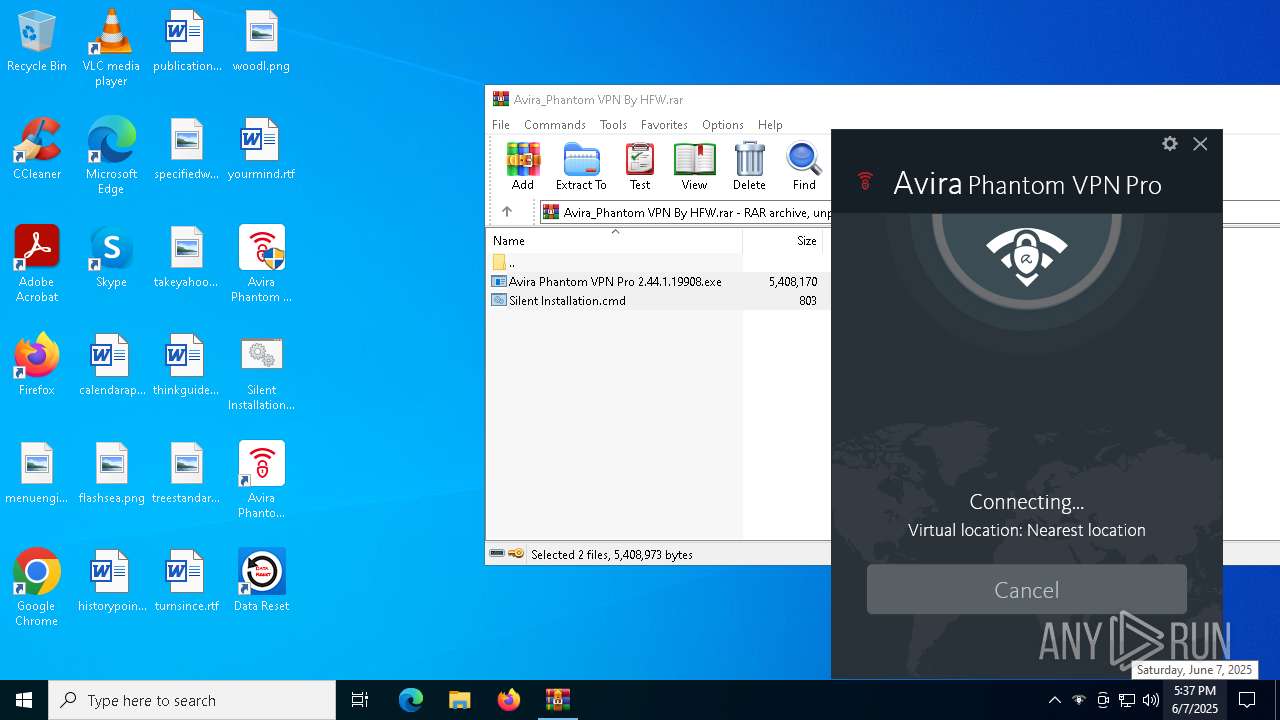This screenshot has height=720, width=1280.
Task: Cancel the VPN connection attempt
Action: click(1027, 590)
